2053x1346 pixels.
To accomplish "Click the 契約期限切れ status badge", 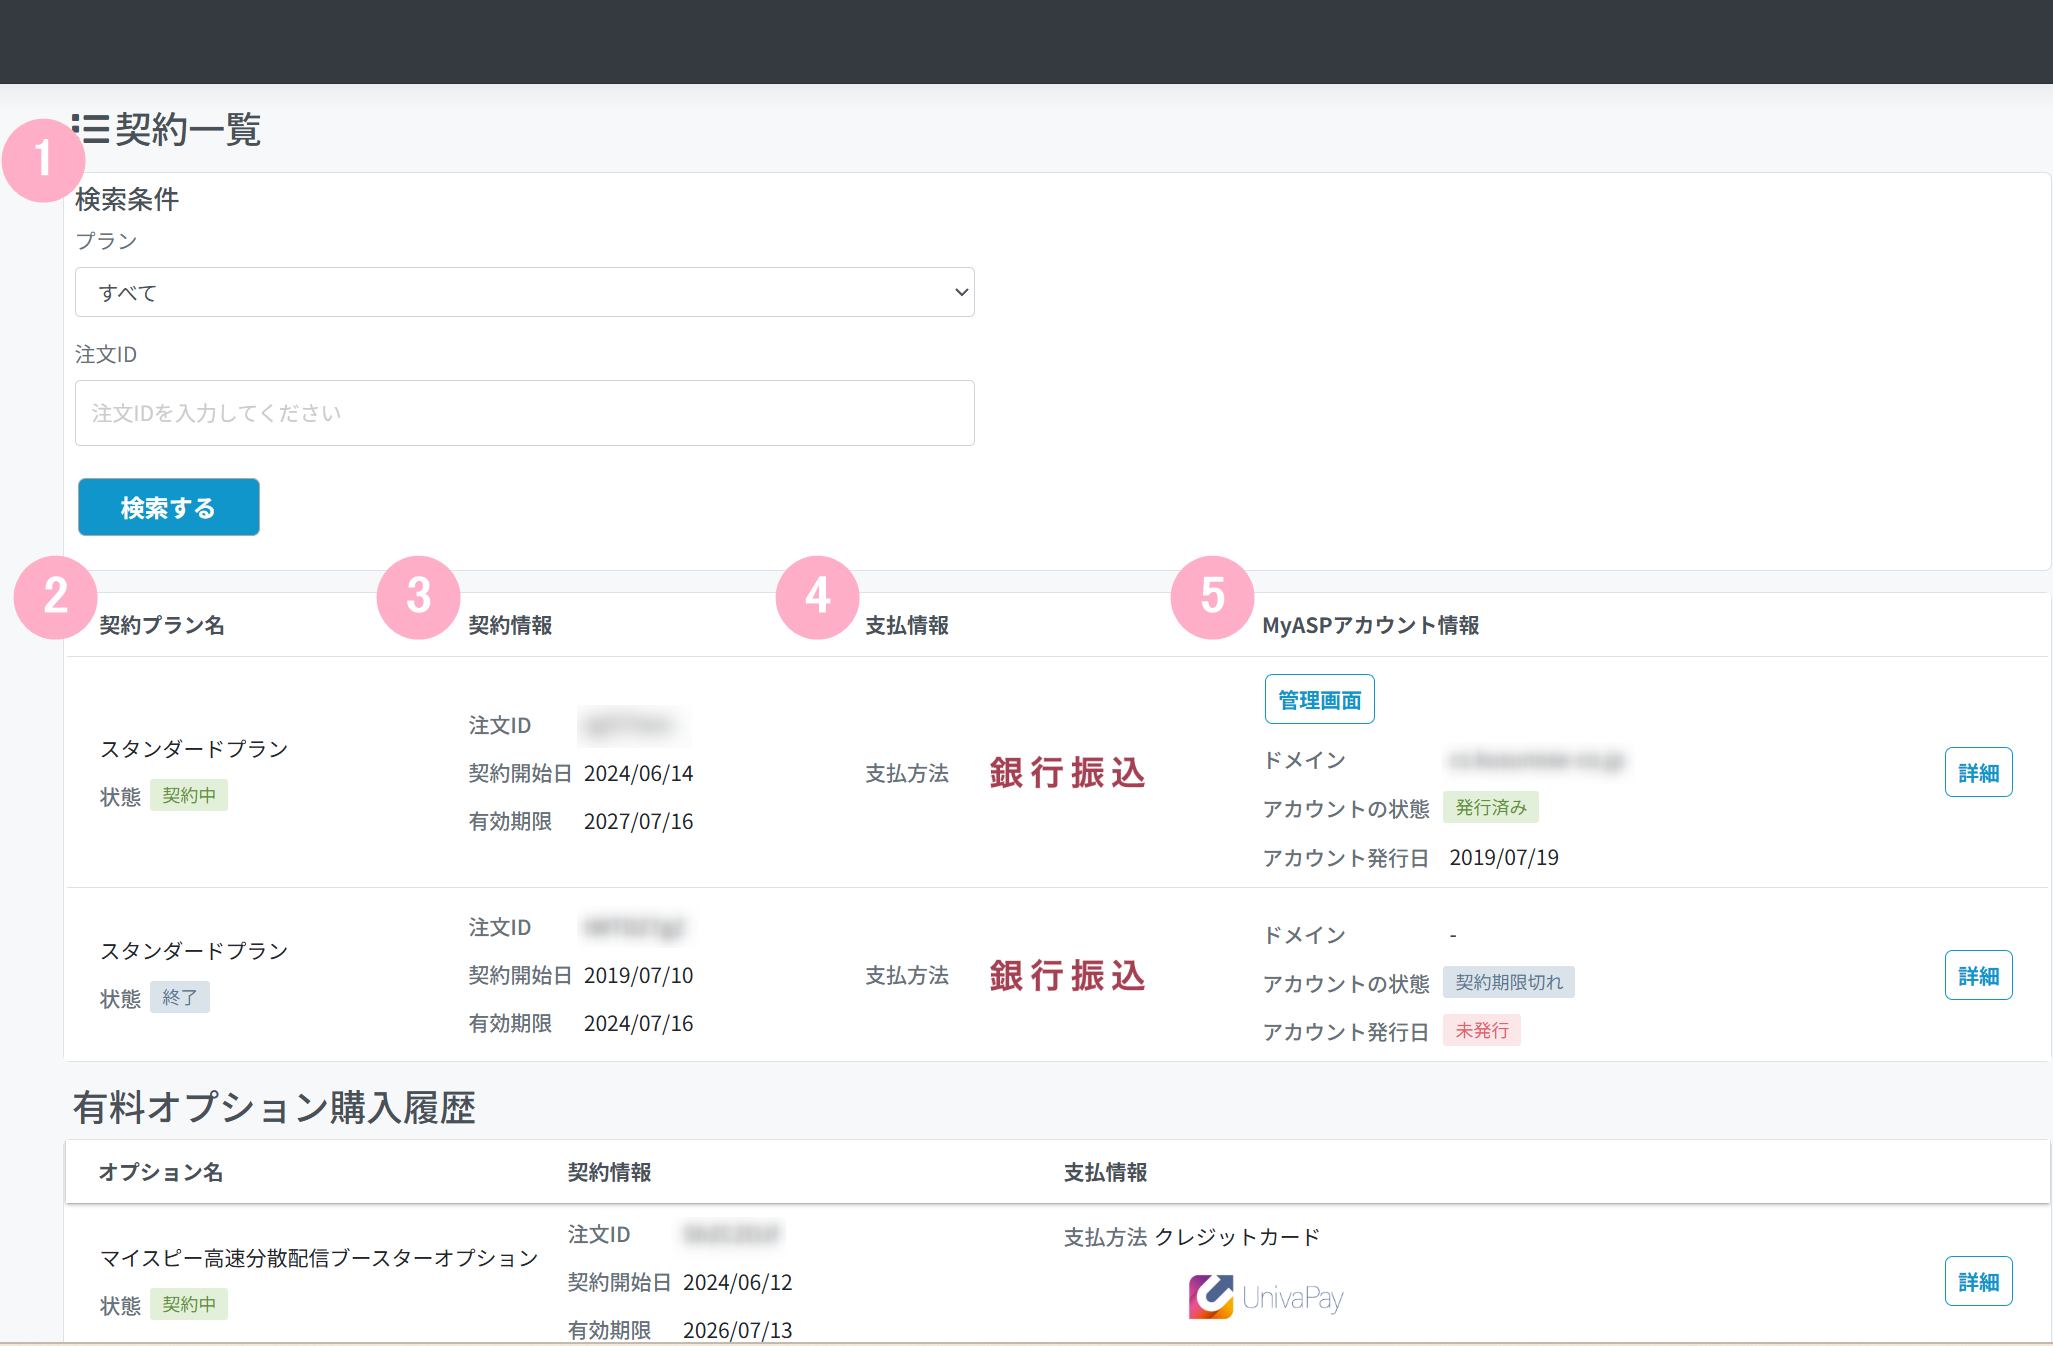I will (x=1508, y=982).
